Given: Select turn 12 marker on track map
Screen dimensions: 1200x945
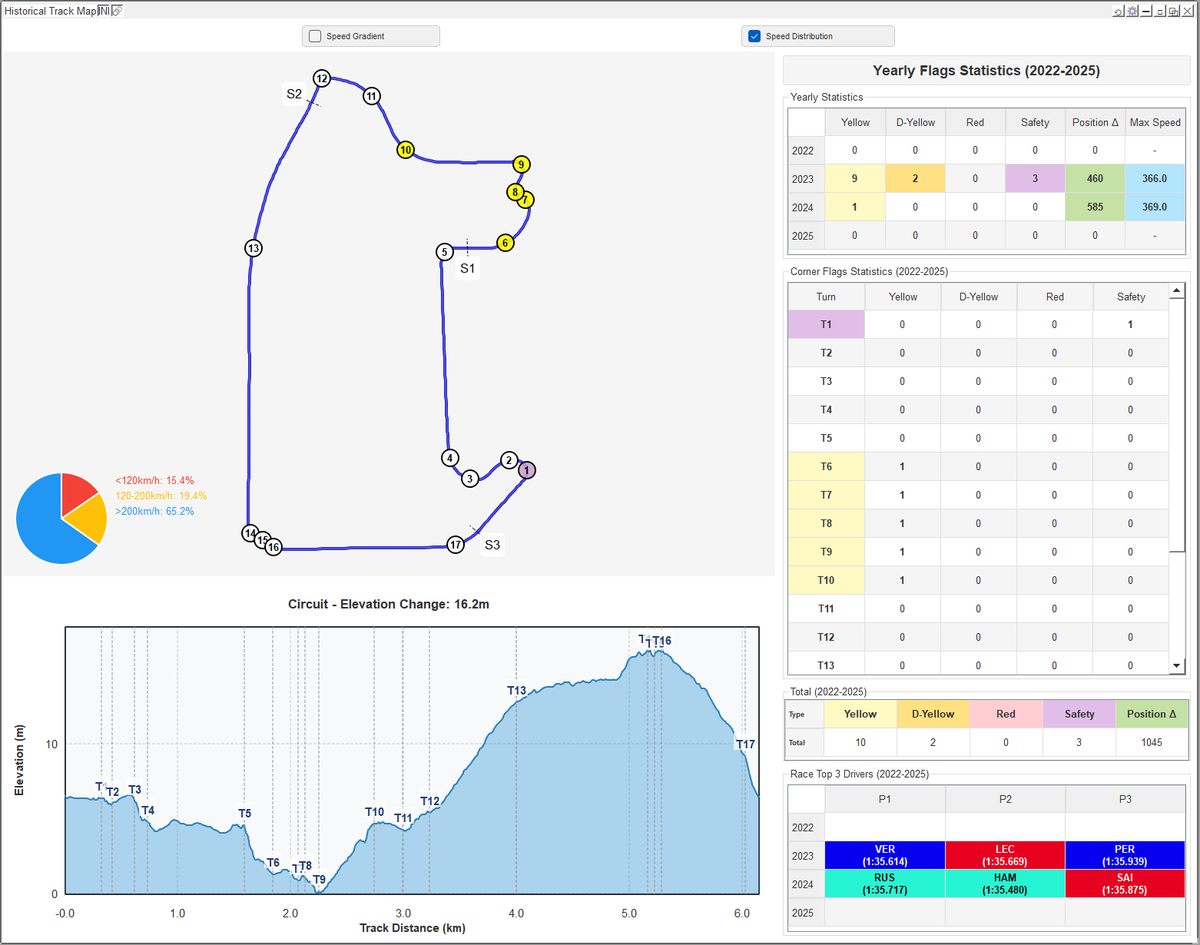Looking at the screenshot, I should pyautogui.click(x=322, y=78).
